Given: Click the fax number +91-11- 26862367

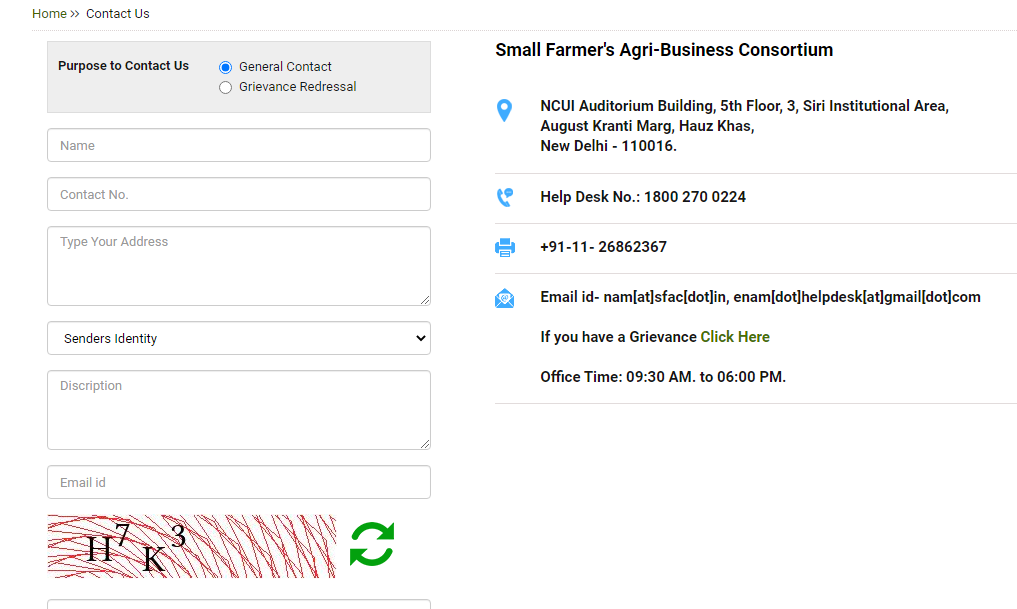Looking at the screenshot, I should tap(603, 246).
